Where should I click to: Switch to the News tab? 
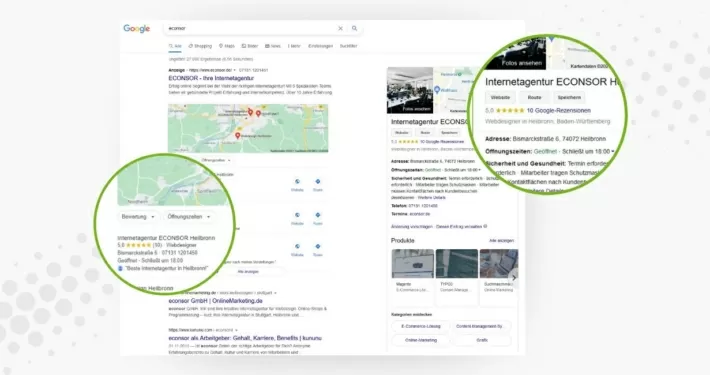273,46
